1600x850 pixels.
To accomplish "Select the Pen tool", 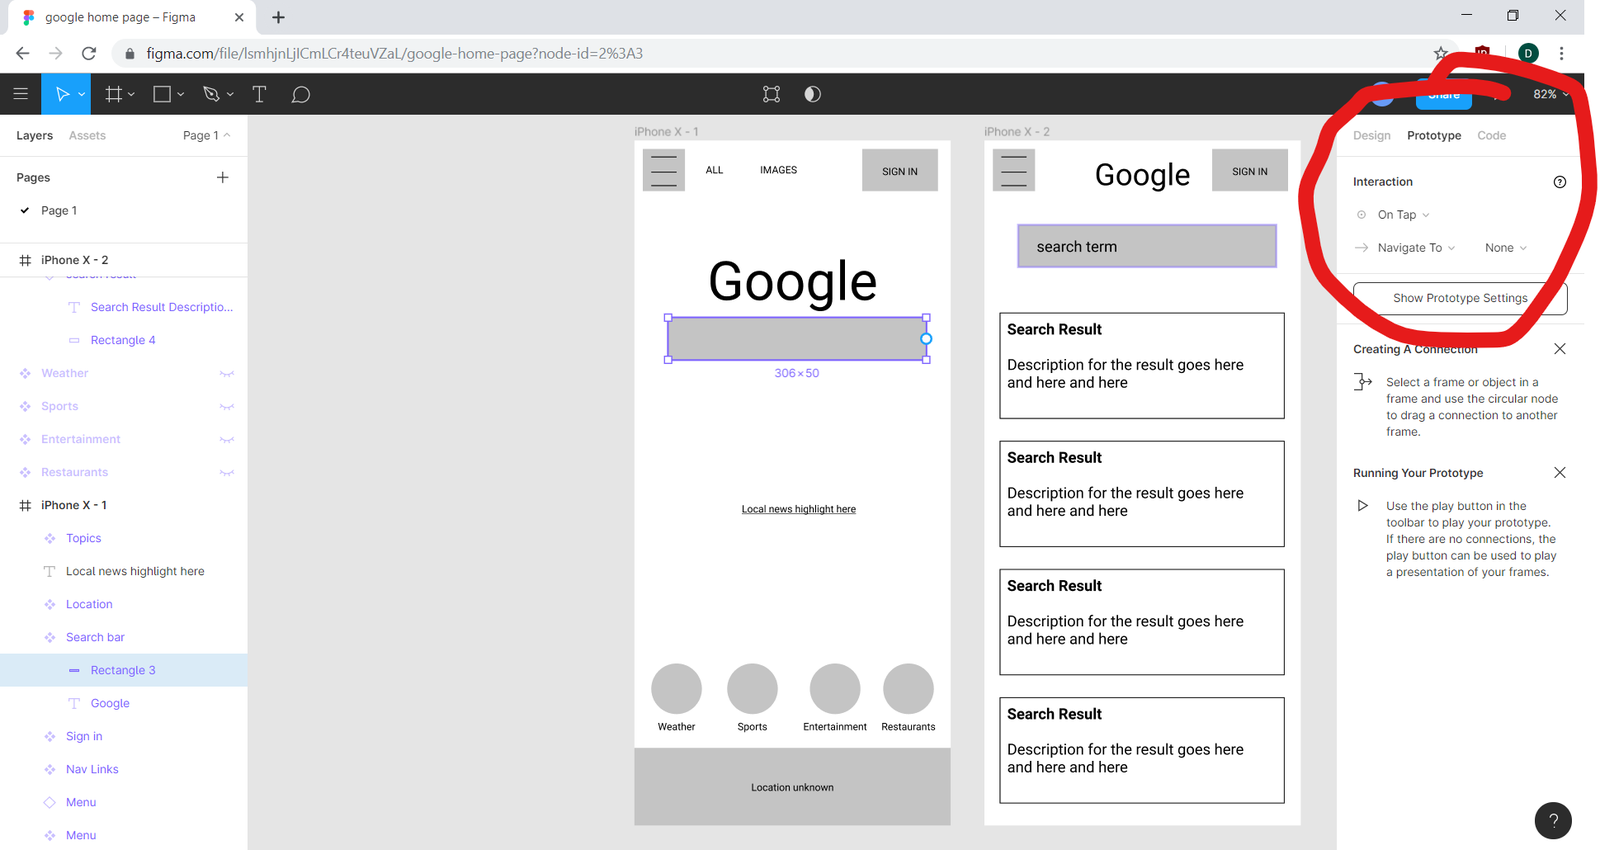I will pos(211,94).
